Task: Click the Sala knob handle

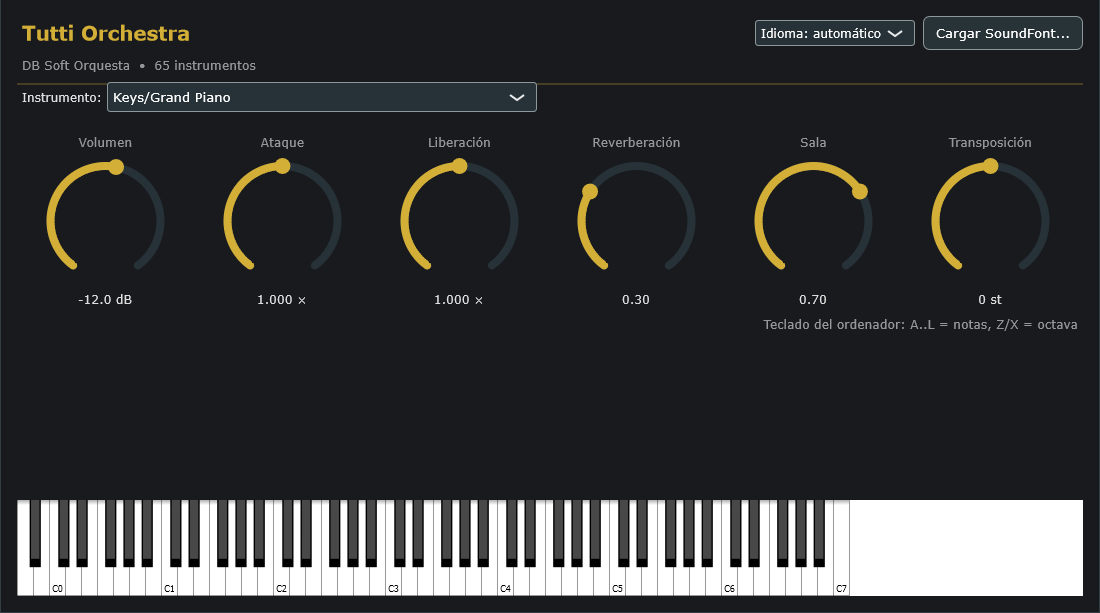Action: [860, 191]
